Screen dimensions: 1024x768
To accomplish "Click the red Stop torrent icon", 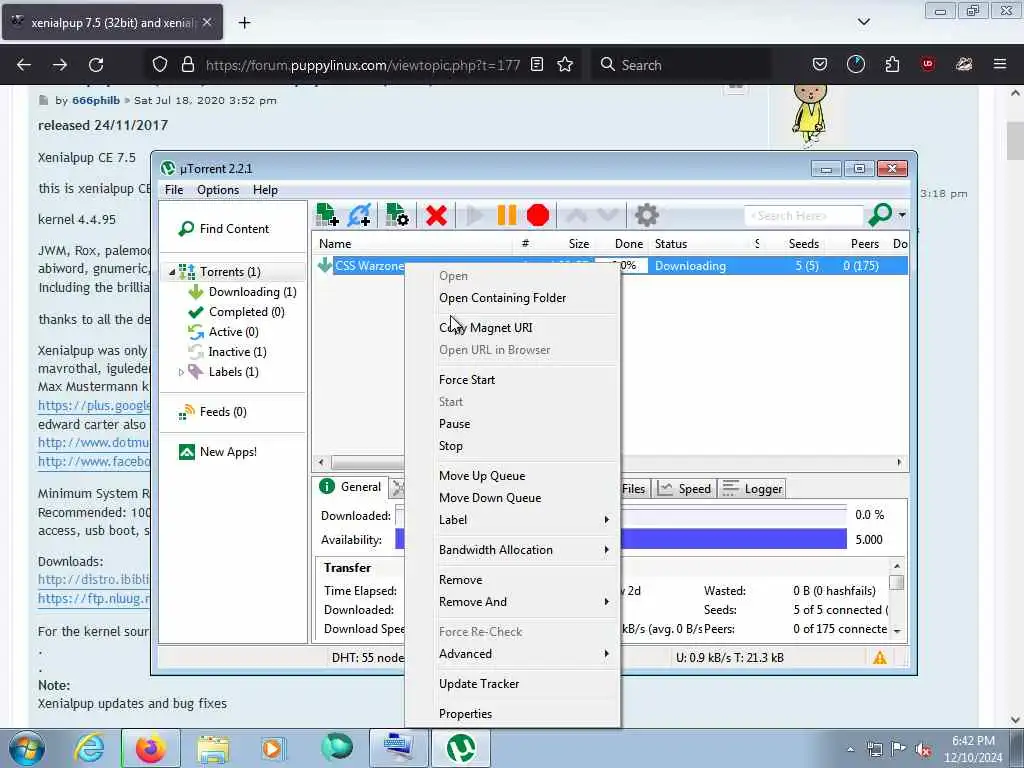I will (537, 216).
